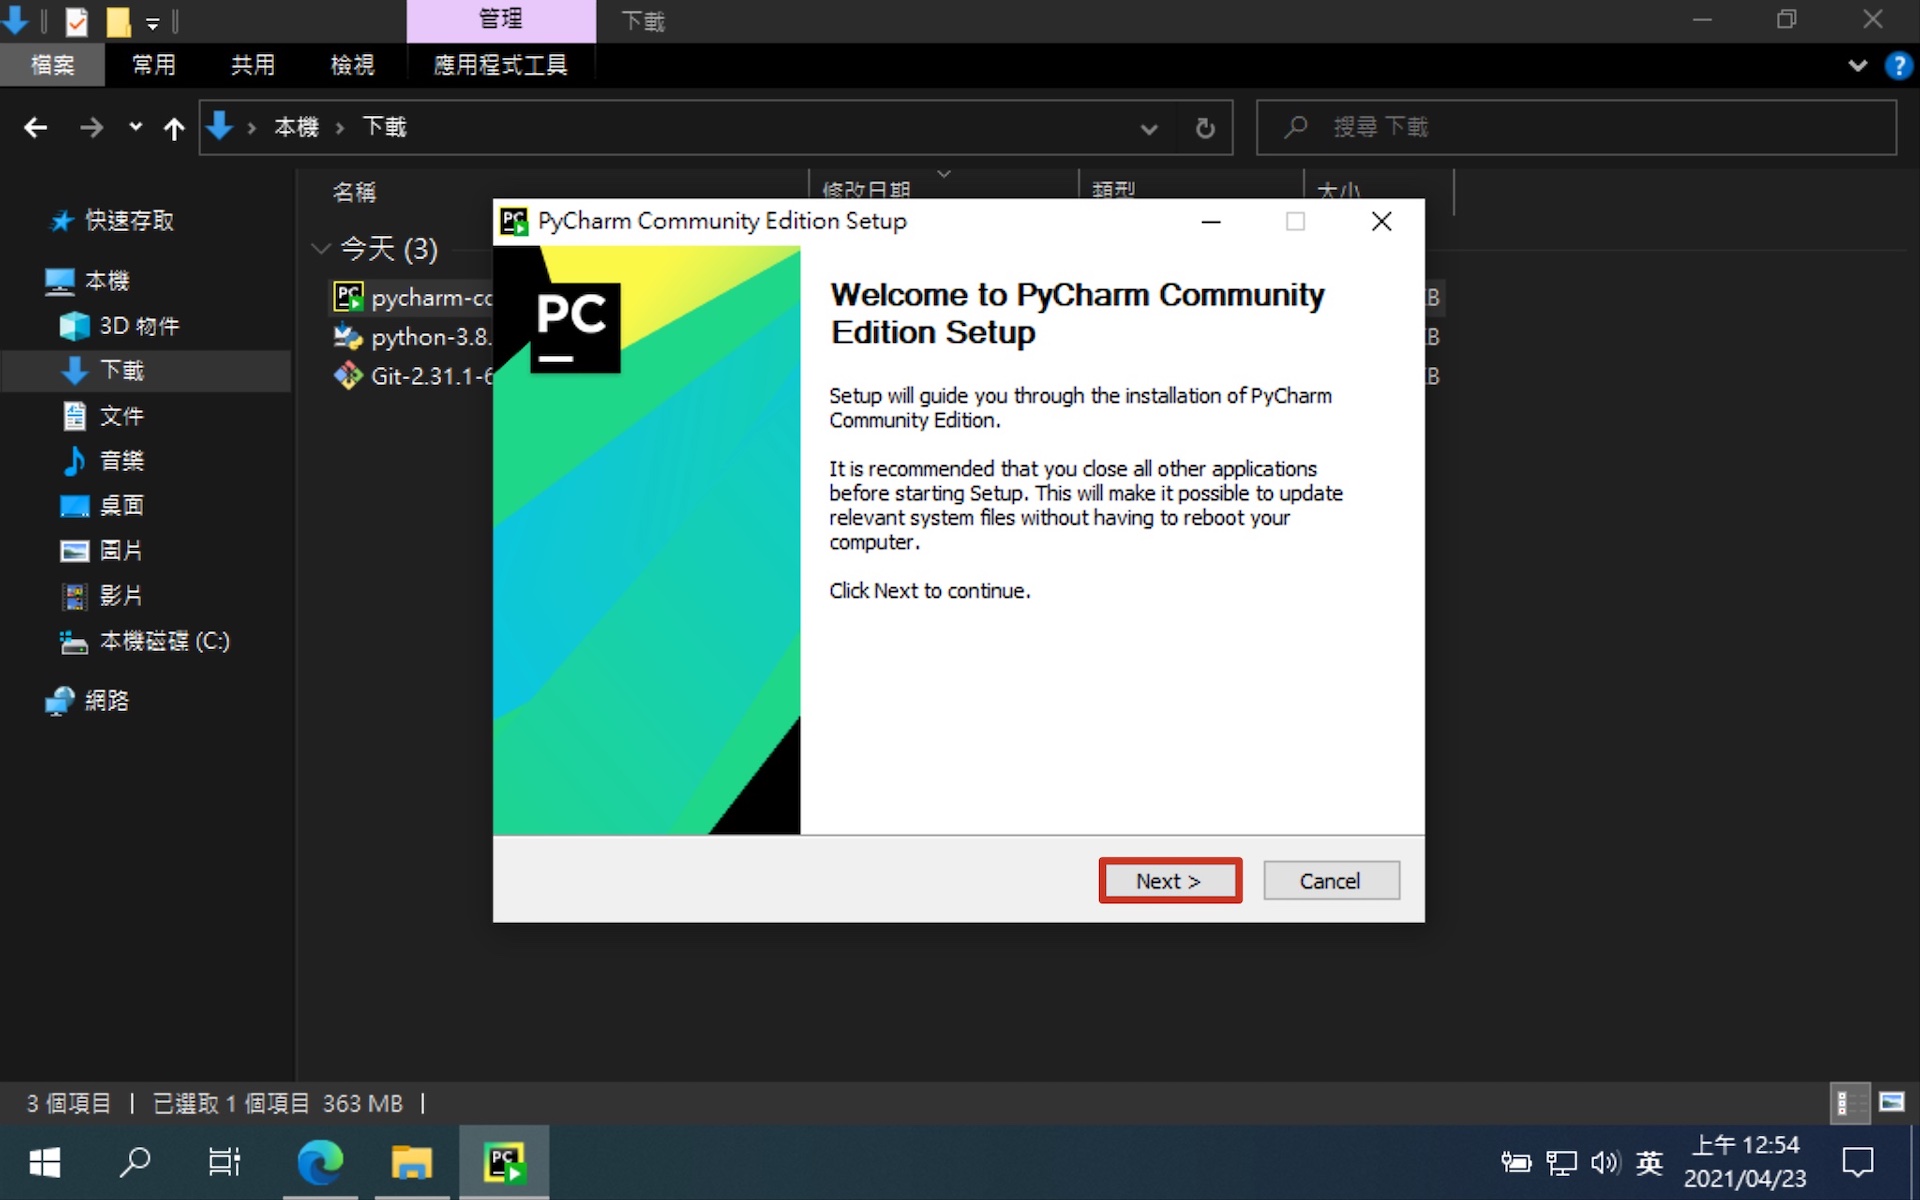The width and height of the screenshot is (1920, 1200).
Task: Switch to the 共用 ribbon tab
Action: tap(253, 65)
